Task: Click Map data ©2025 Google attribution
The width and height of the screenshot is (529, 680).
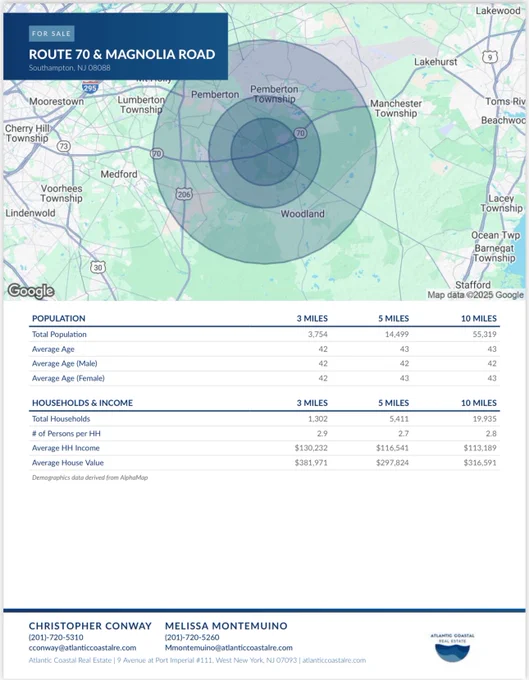Action: tap(476, 295)
